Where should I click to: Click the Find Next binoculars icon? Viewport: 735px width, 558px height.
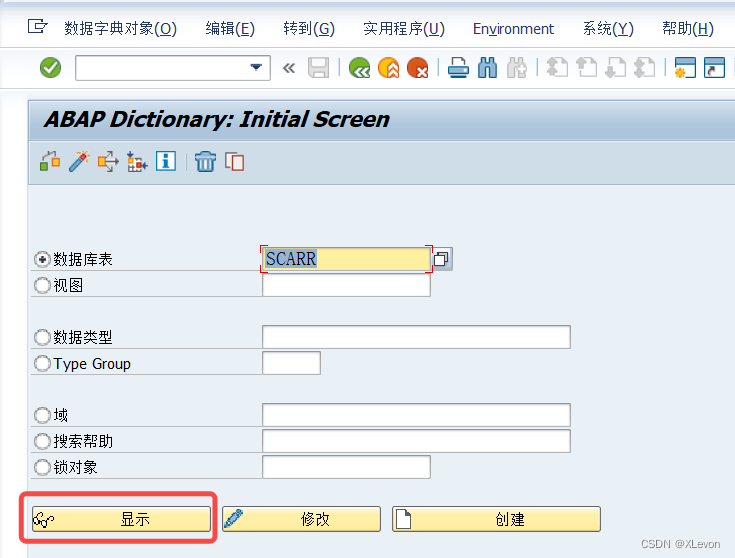click(x=517, y=68)
